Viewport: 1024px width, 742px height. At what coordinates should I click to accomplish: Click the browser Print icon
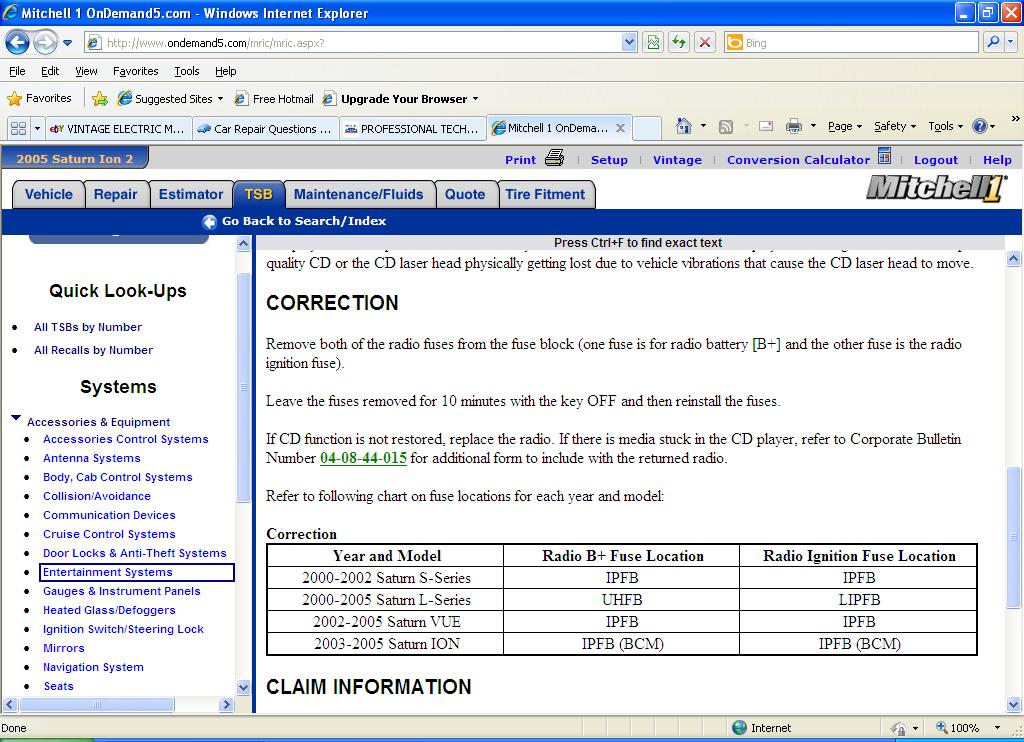[793, 126]
